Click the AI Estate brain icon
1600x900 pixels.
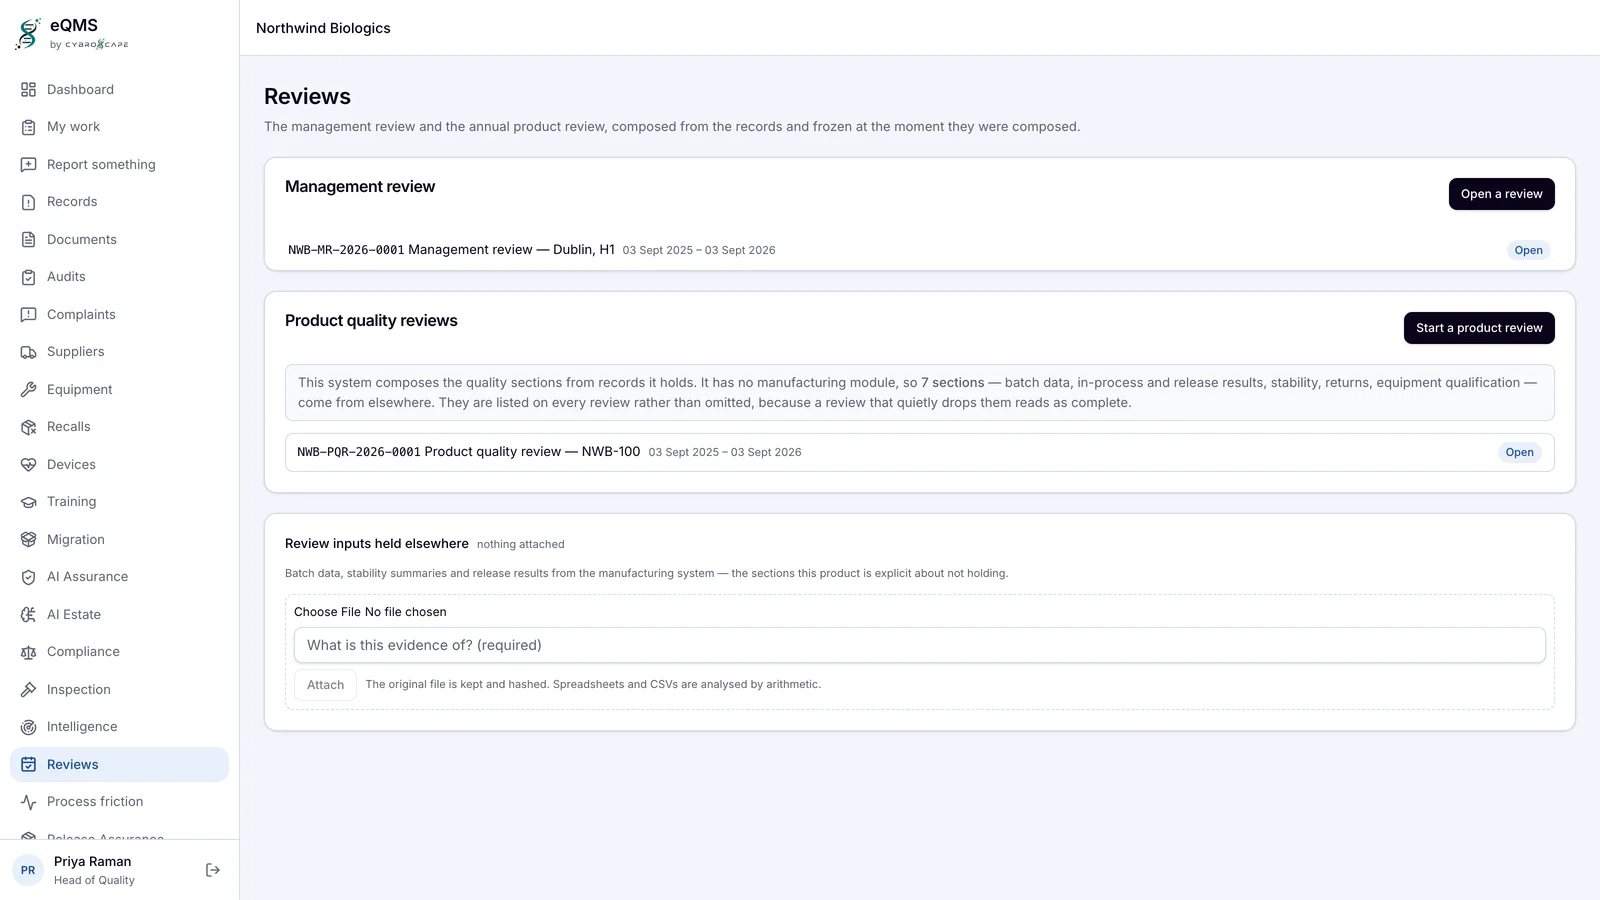tap(28, 615)
